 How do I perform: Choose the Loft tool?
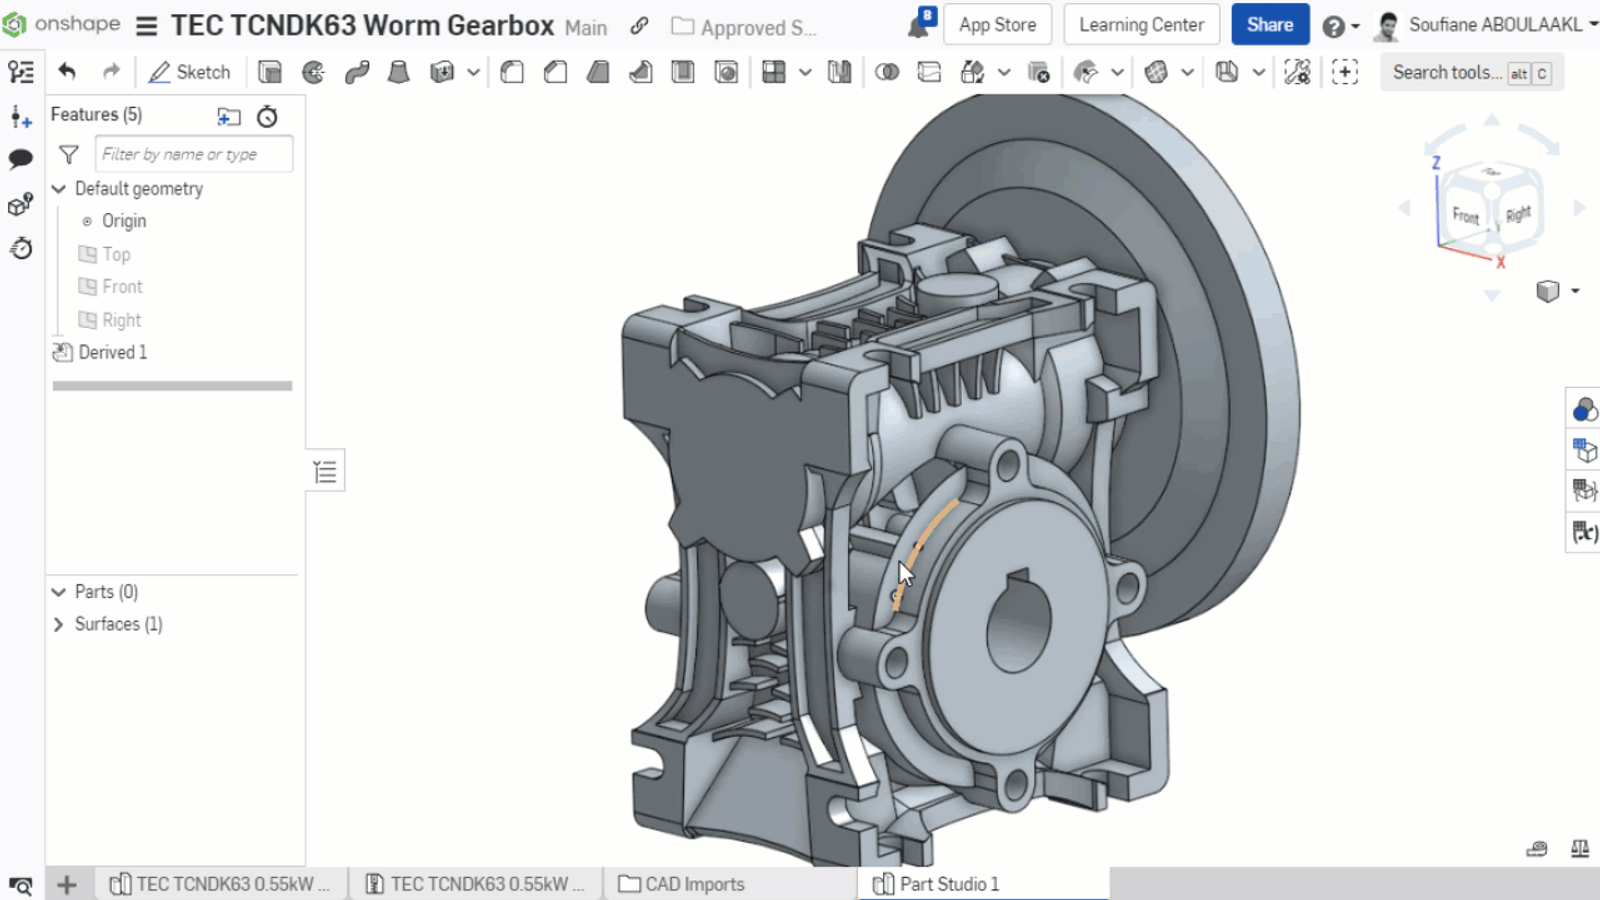tap(399, 72)
